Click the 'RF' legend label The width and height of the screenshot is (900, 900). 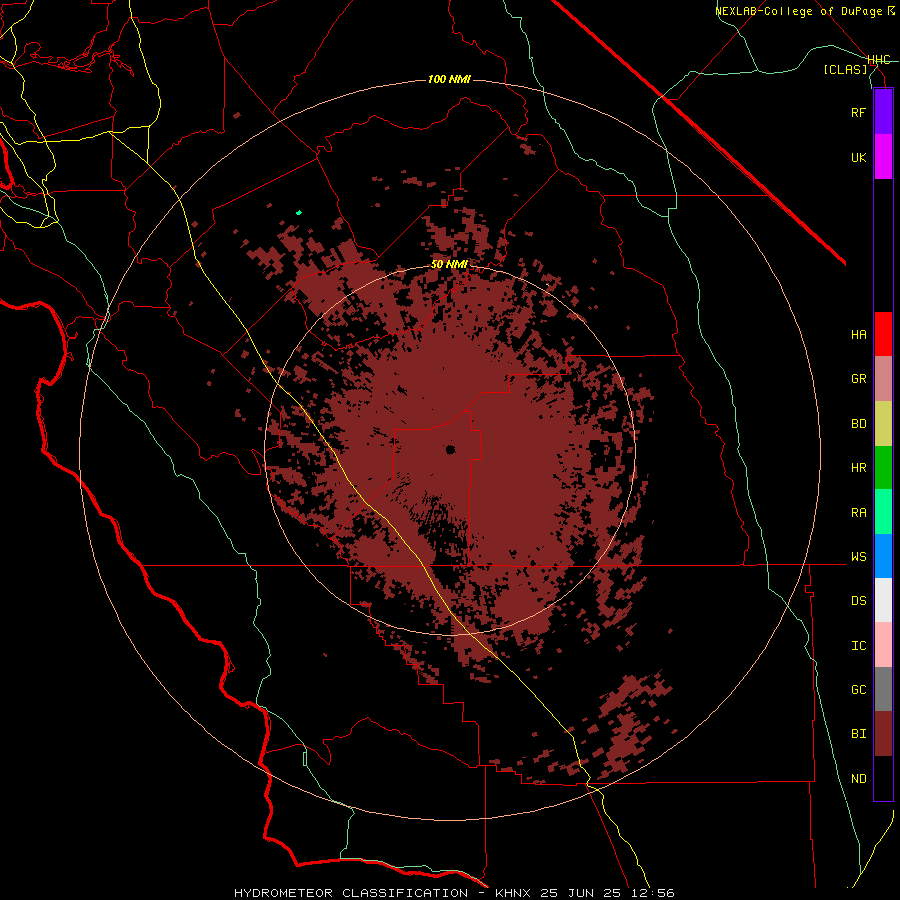858,113
